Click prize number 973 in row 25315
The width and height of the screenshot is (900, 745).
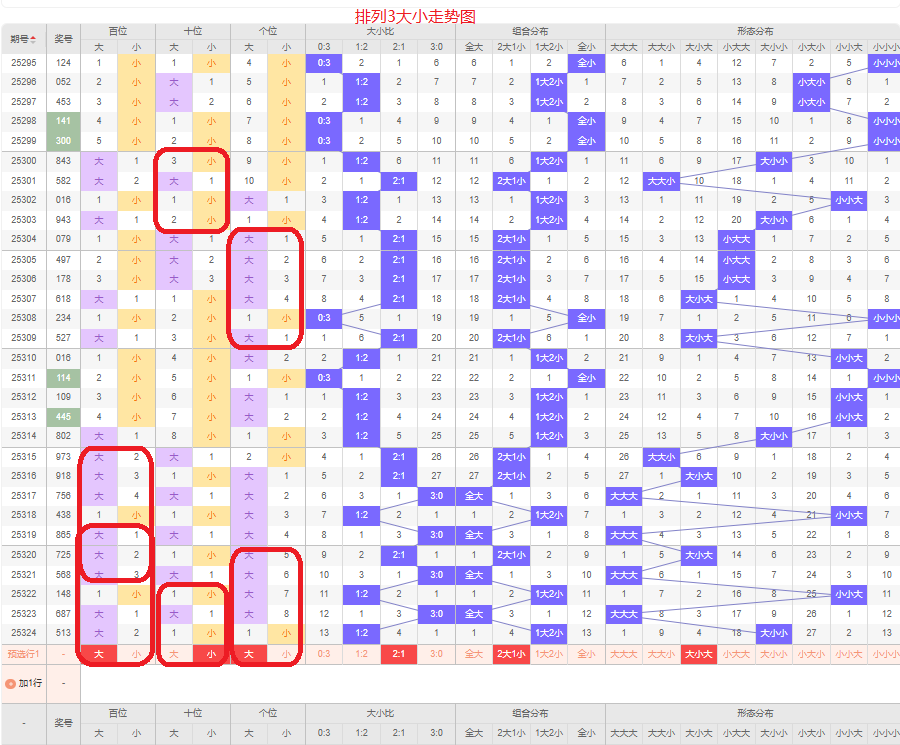63,457
